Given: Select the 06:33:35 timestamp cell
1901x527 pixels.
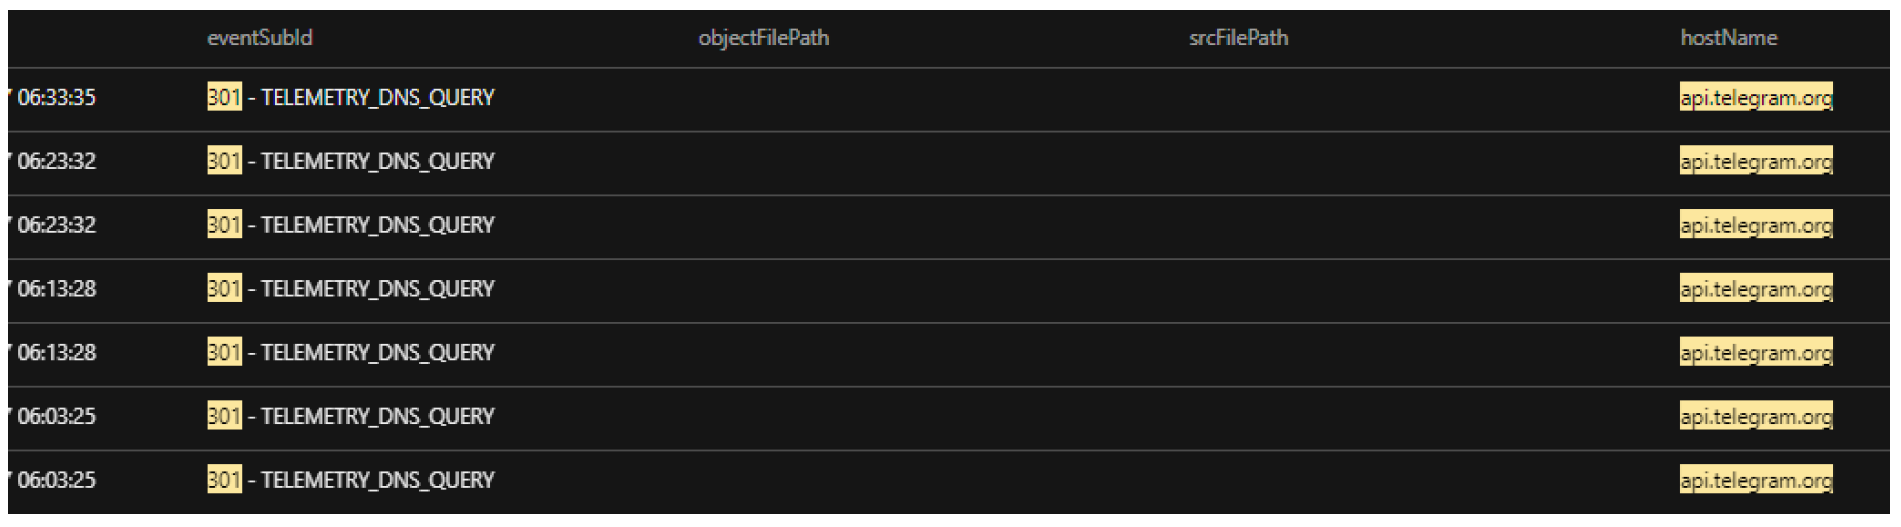Looking at the screenshot, I should [x=57, y=98].
